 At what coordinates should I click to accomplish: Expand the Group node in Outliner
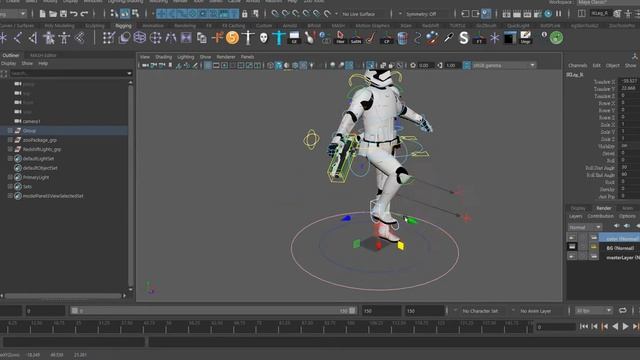pos(10,131)
